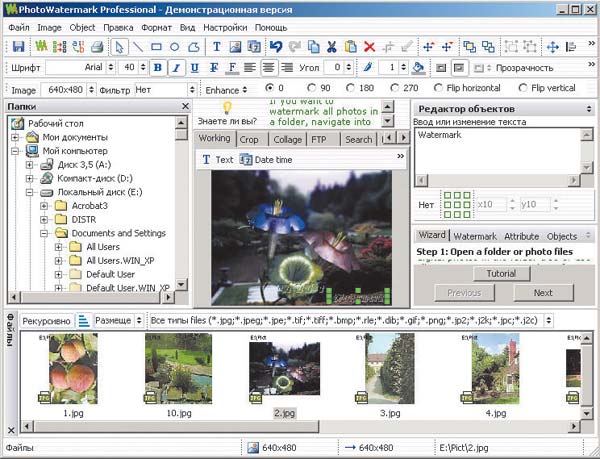Open the file types filter dropdown
Viewport: 600px width, 459px height.
point(549,320)
